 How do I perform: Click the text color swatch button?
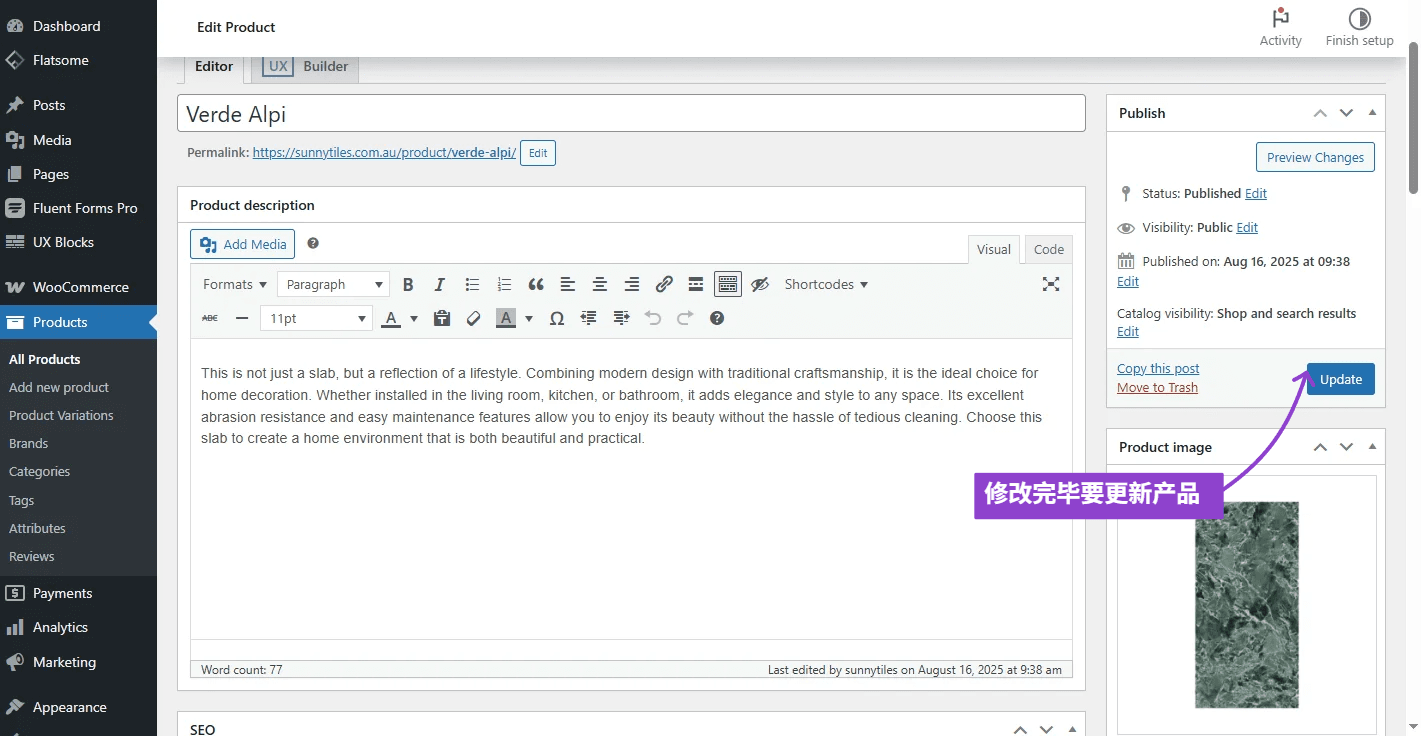[x=391, y=319]
